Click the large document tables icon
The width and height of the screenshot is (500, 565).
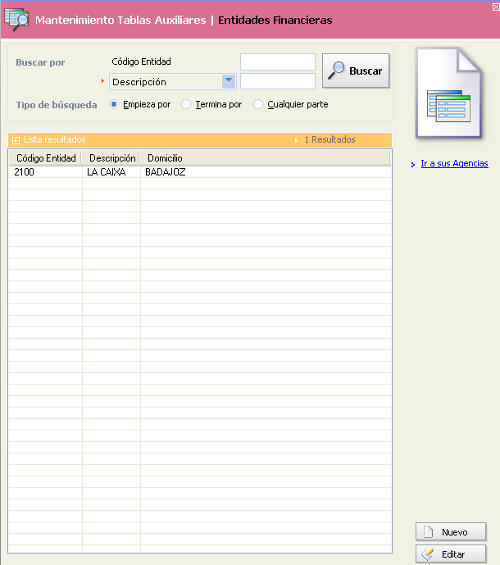(x=449, y=93)
